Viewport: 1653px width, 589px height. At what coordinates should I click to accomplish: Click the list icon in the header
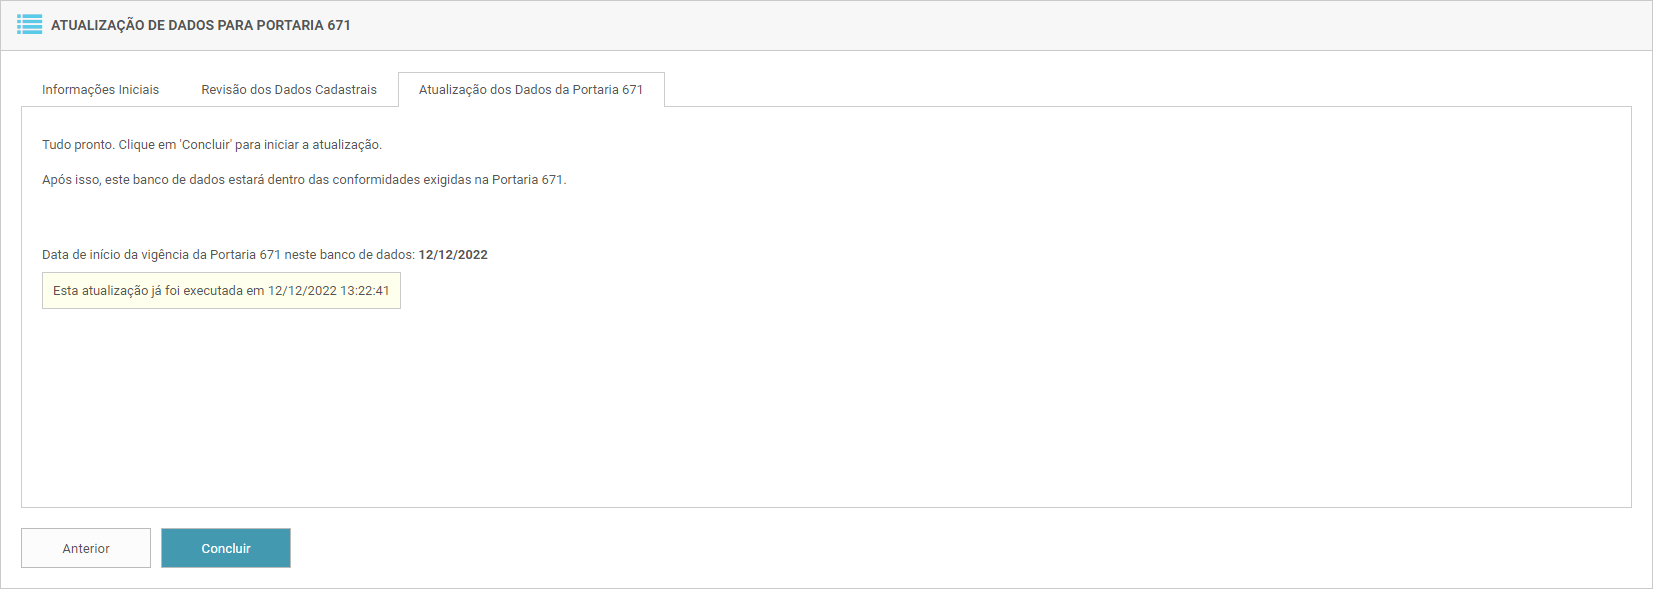tap(30, 25)
